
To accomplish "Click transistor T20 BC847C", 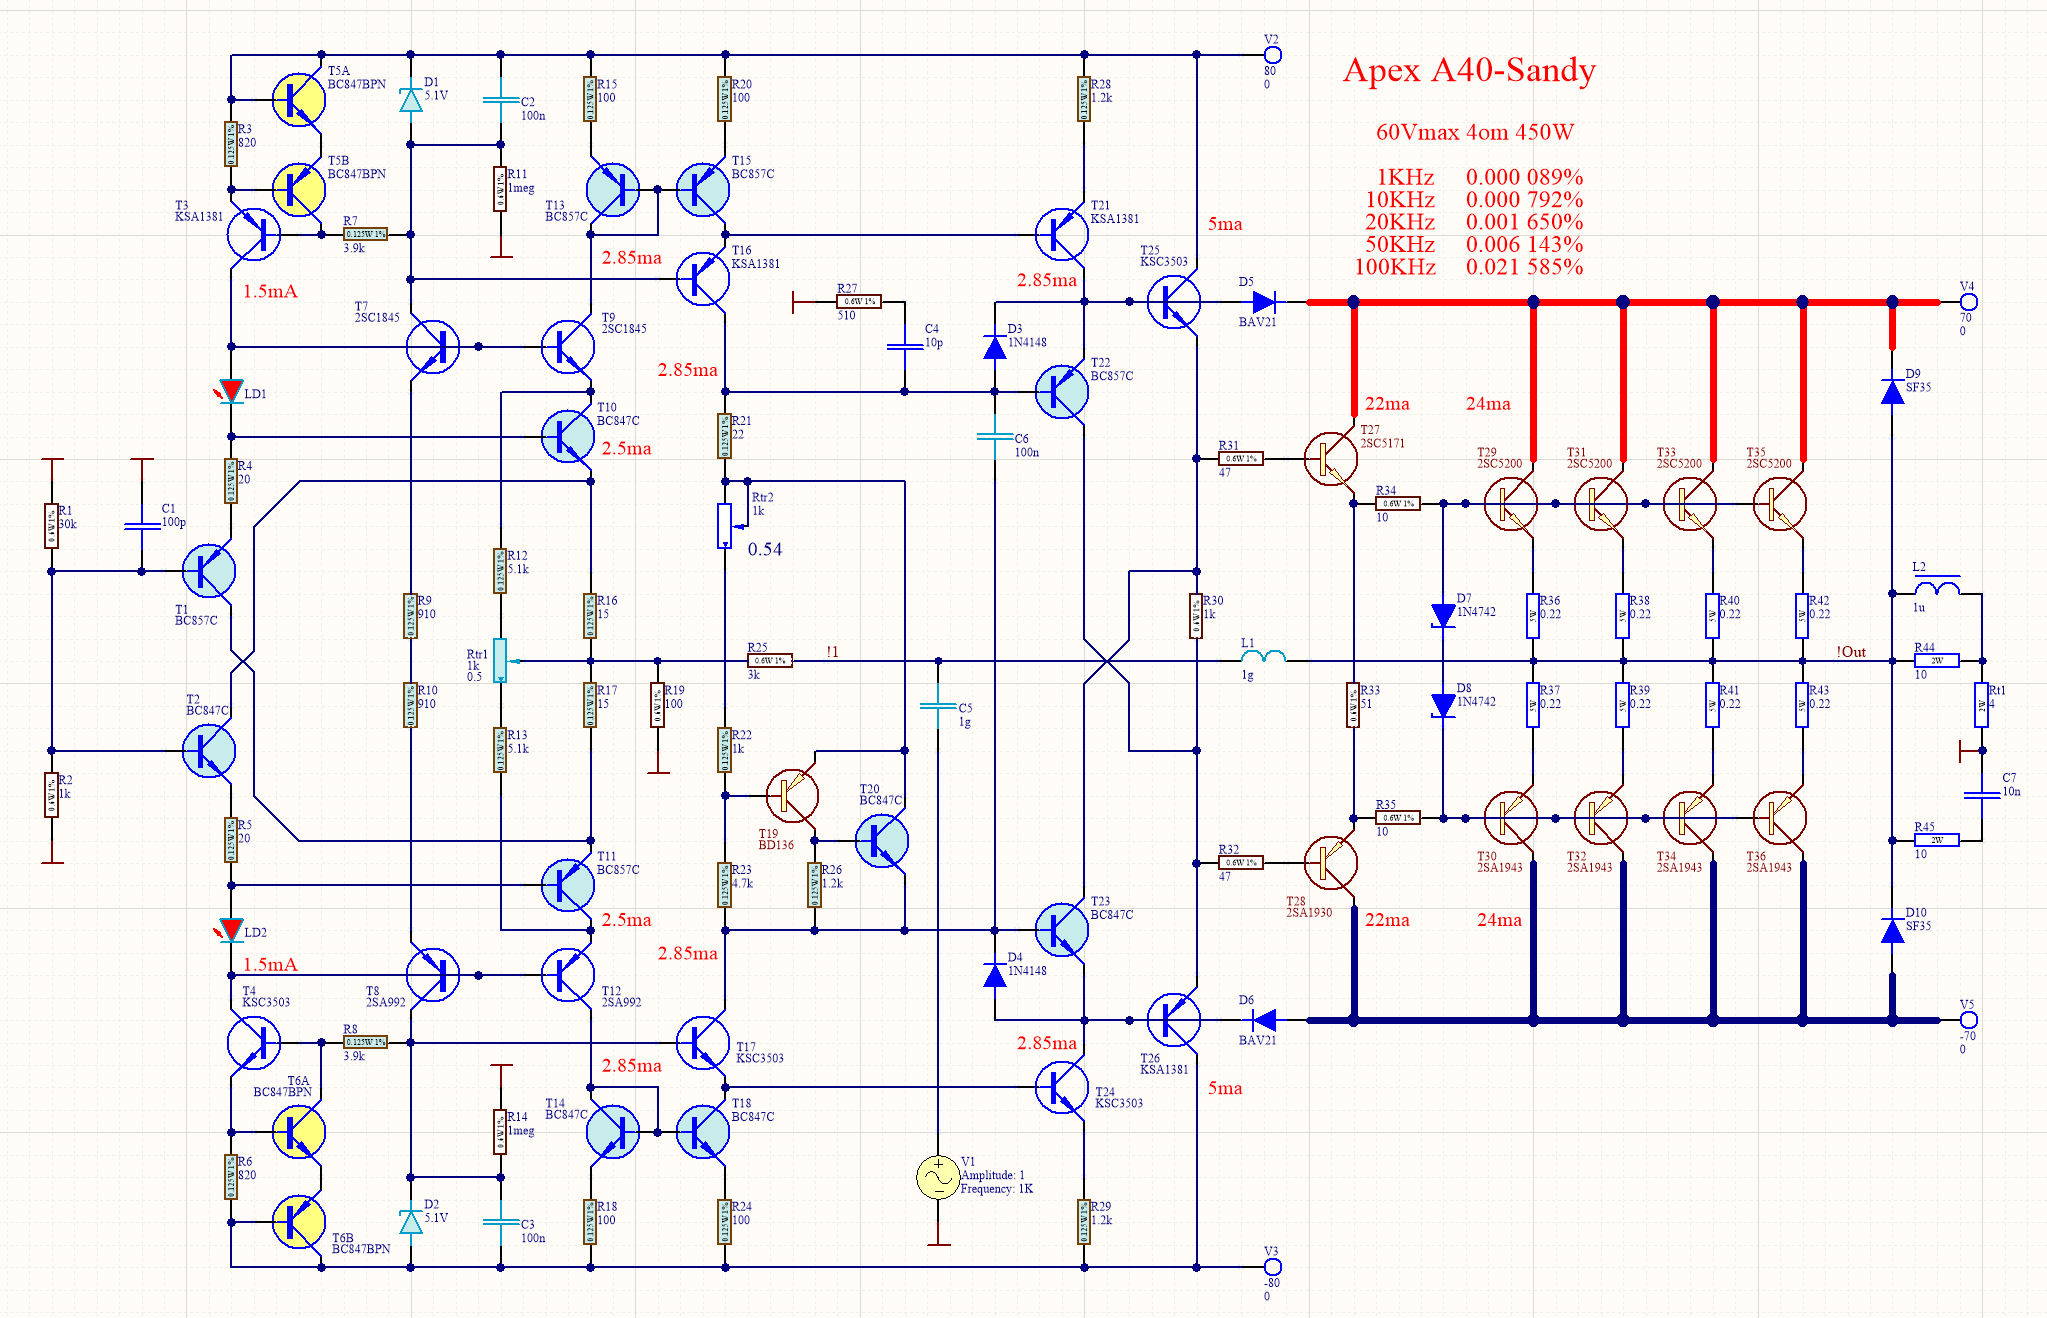I will [x=882, y=840].
